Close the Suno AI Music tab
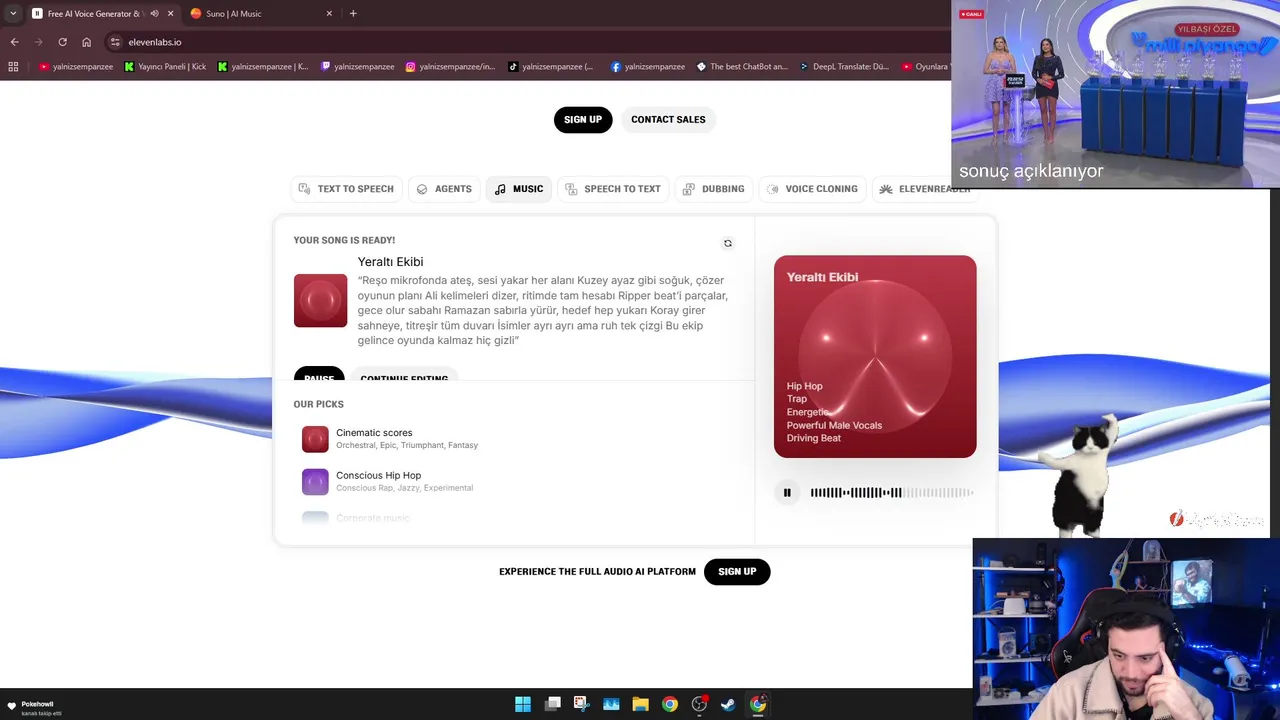The width and height of the screenshot is (1280, 720). click(329, 14)
